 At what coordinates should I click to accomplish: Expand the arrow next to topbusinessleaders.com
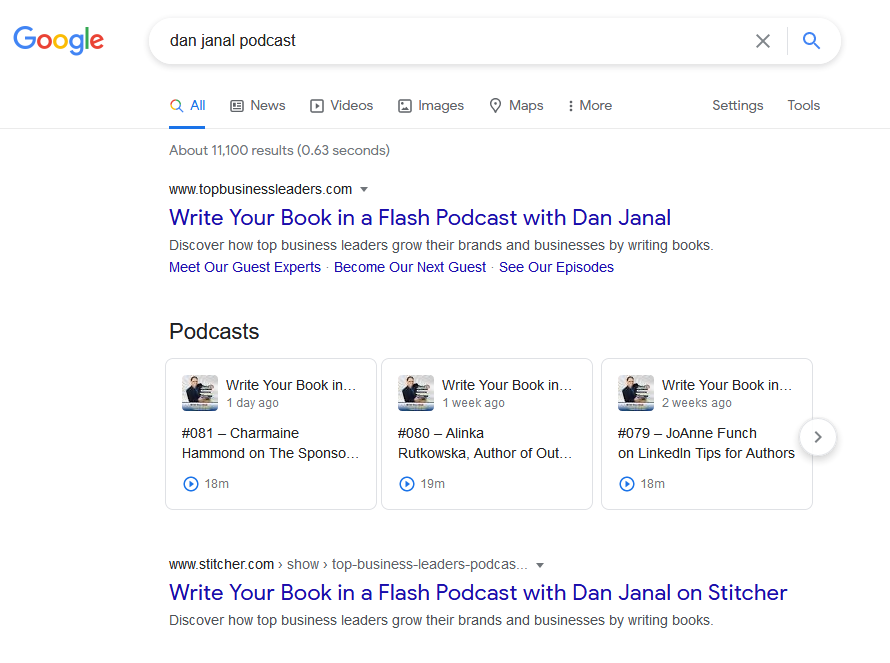point(364,190)
